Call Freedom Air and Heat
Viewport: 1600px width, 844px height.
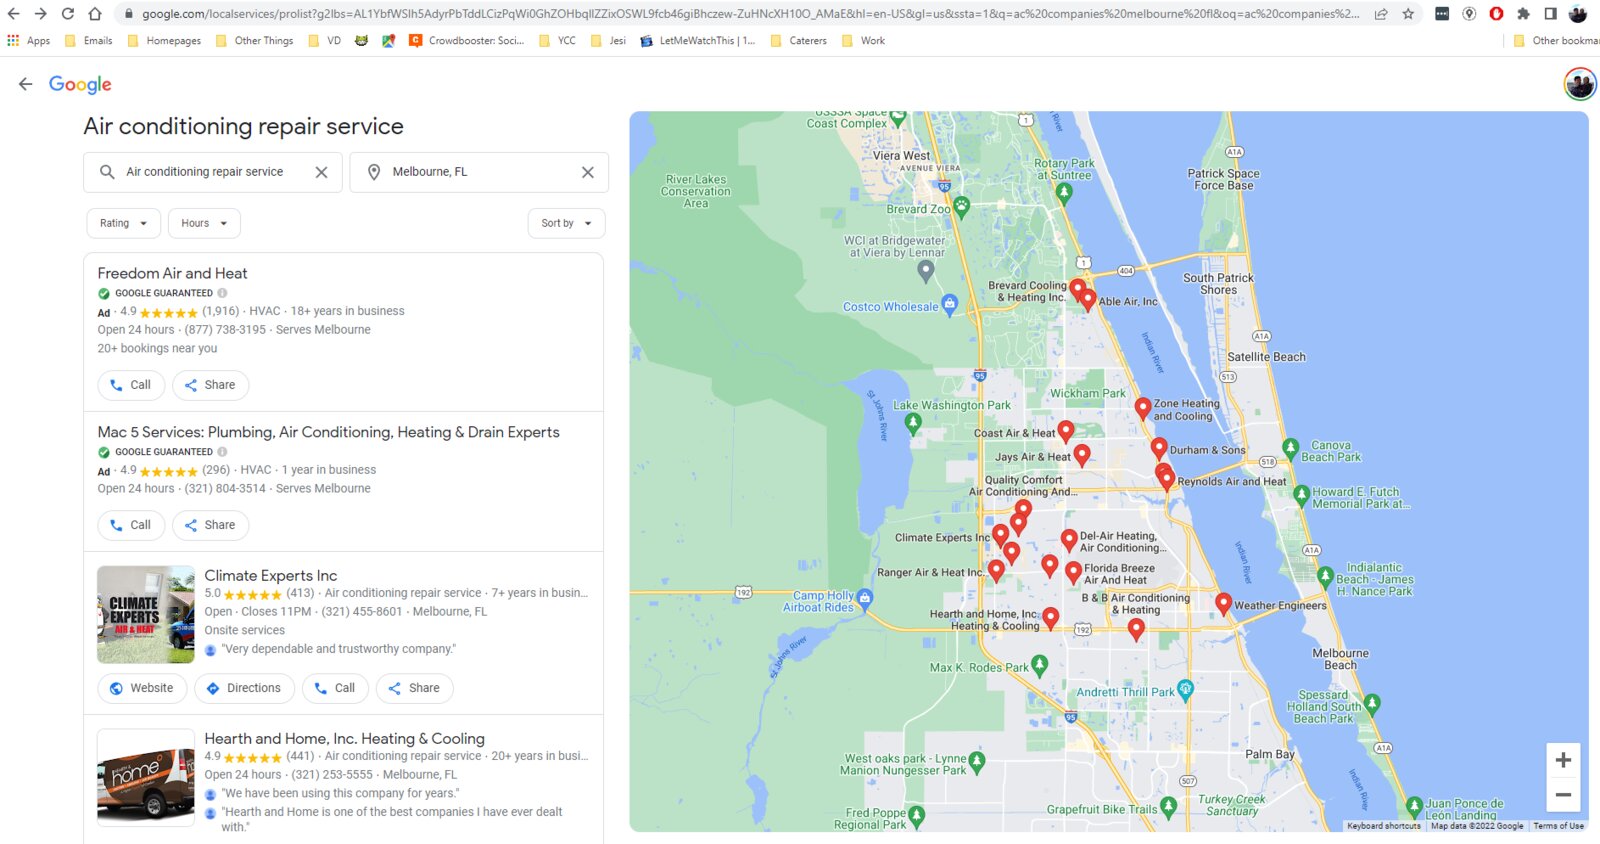pyautogui.click(x=131, y=385)
